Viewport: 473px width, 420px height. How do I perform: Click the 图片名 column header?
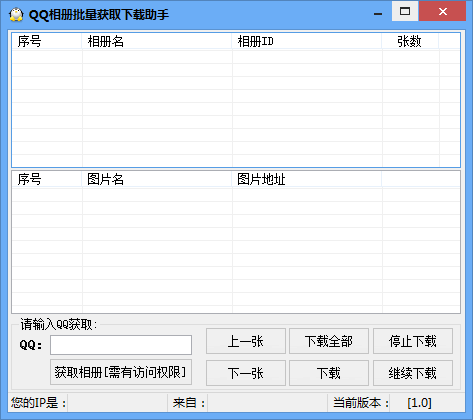tap(157, 179)
